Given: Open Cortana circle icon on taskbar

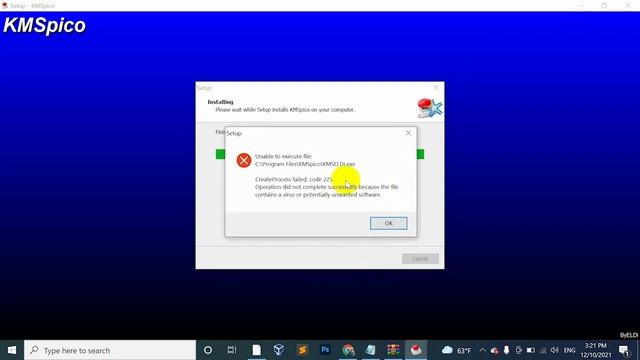Looking at the screenshot, I should click(x=208, y=350).
